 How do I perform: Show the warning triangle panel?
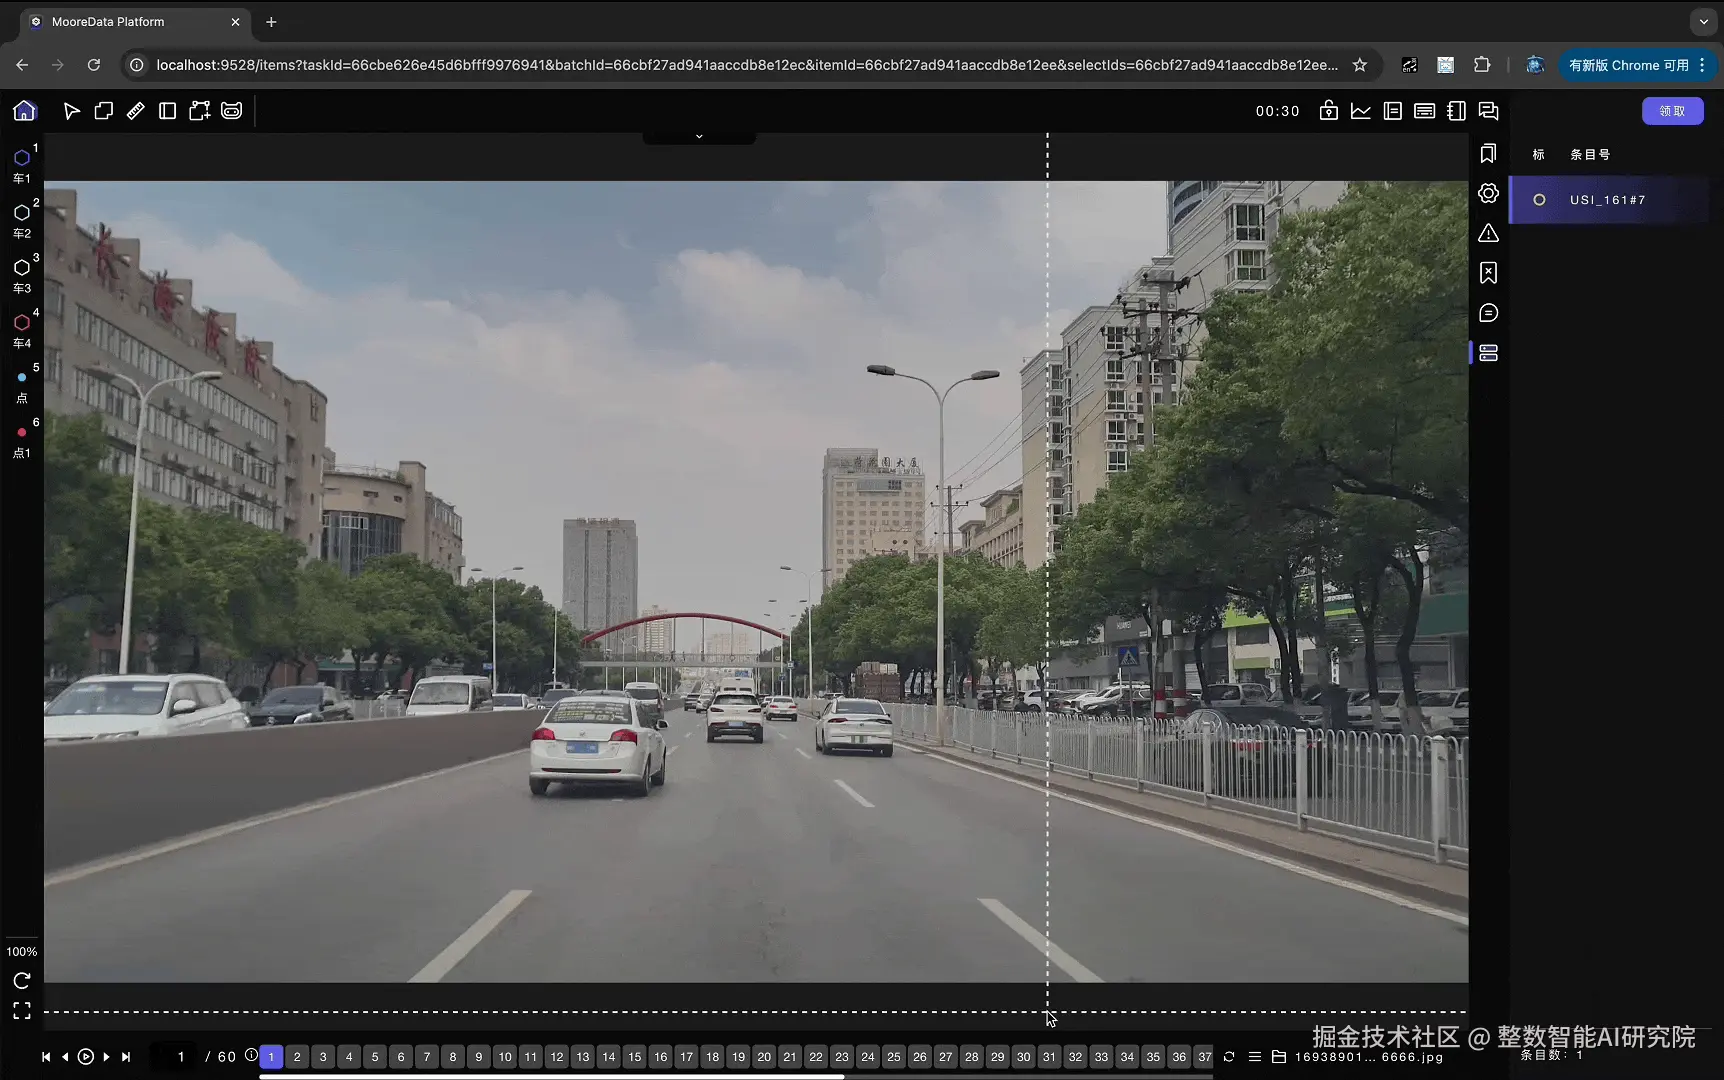coord(1488,233)
